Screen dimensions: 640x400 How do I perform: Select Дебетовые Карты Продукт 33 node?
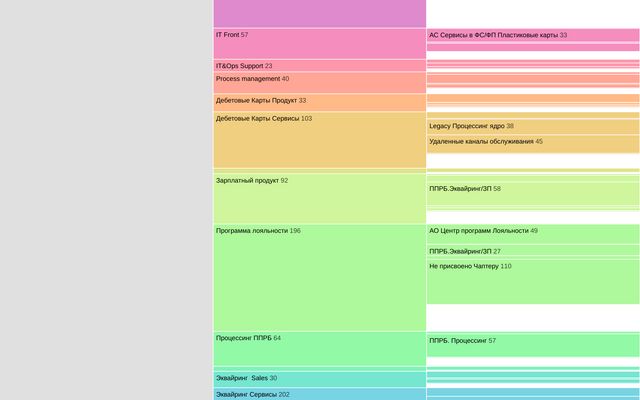(x=319, y=102)
